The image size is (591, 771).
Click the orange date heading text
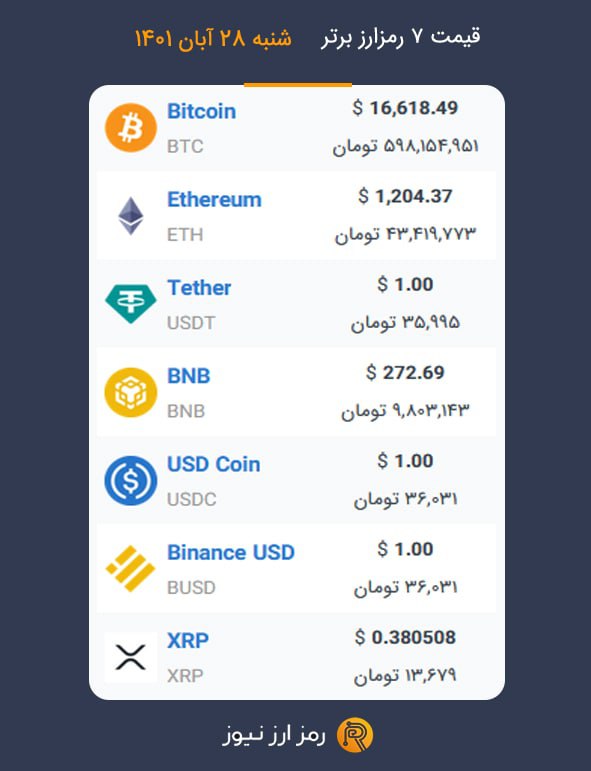[213, 38]
